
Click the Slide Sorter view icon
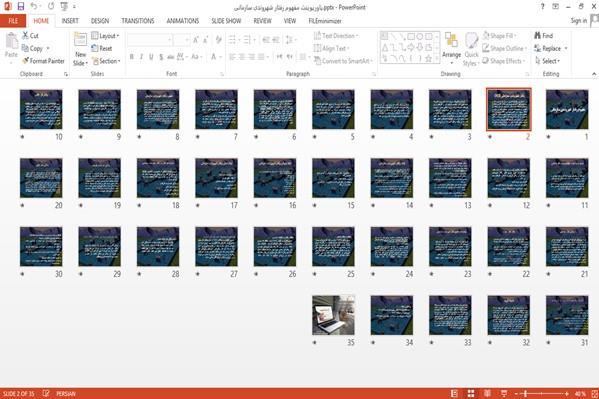click(471, 393)
